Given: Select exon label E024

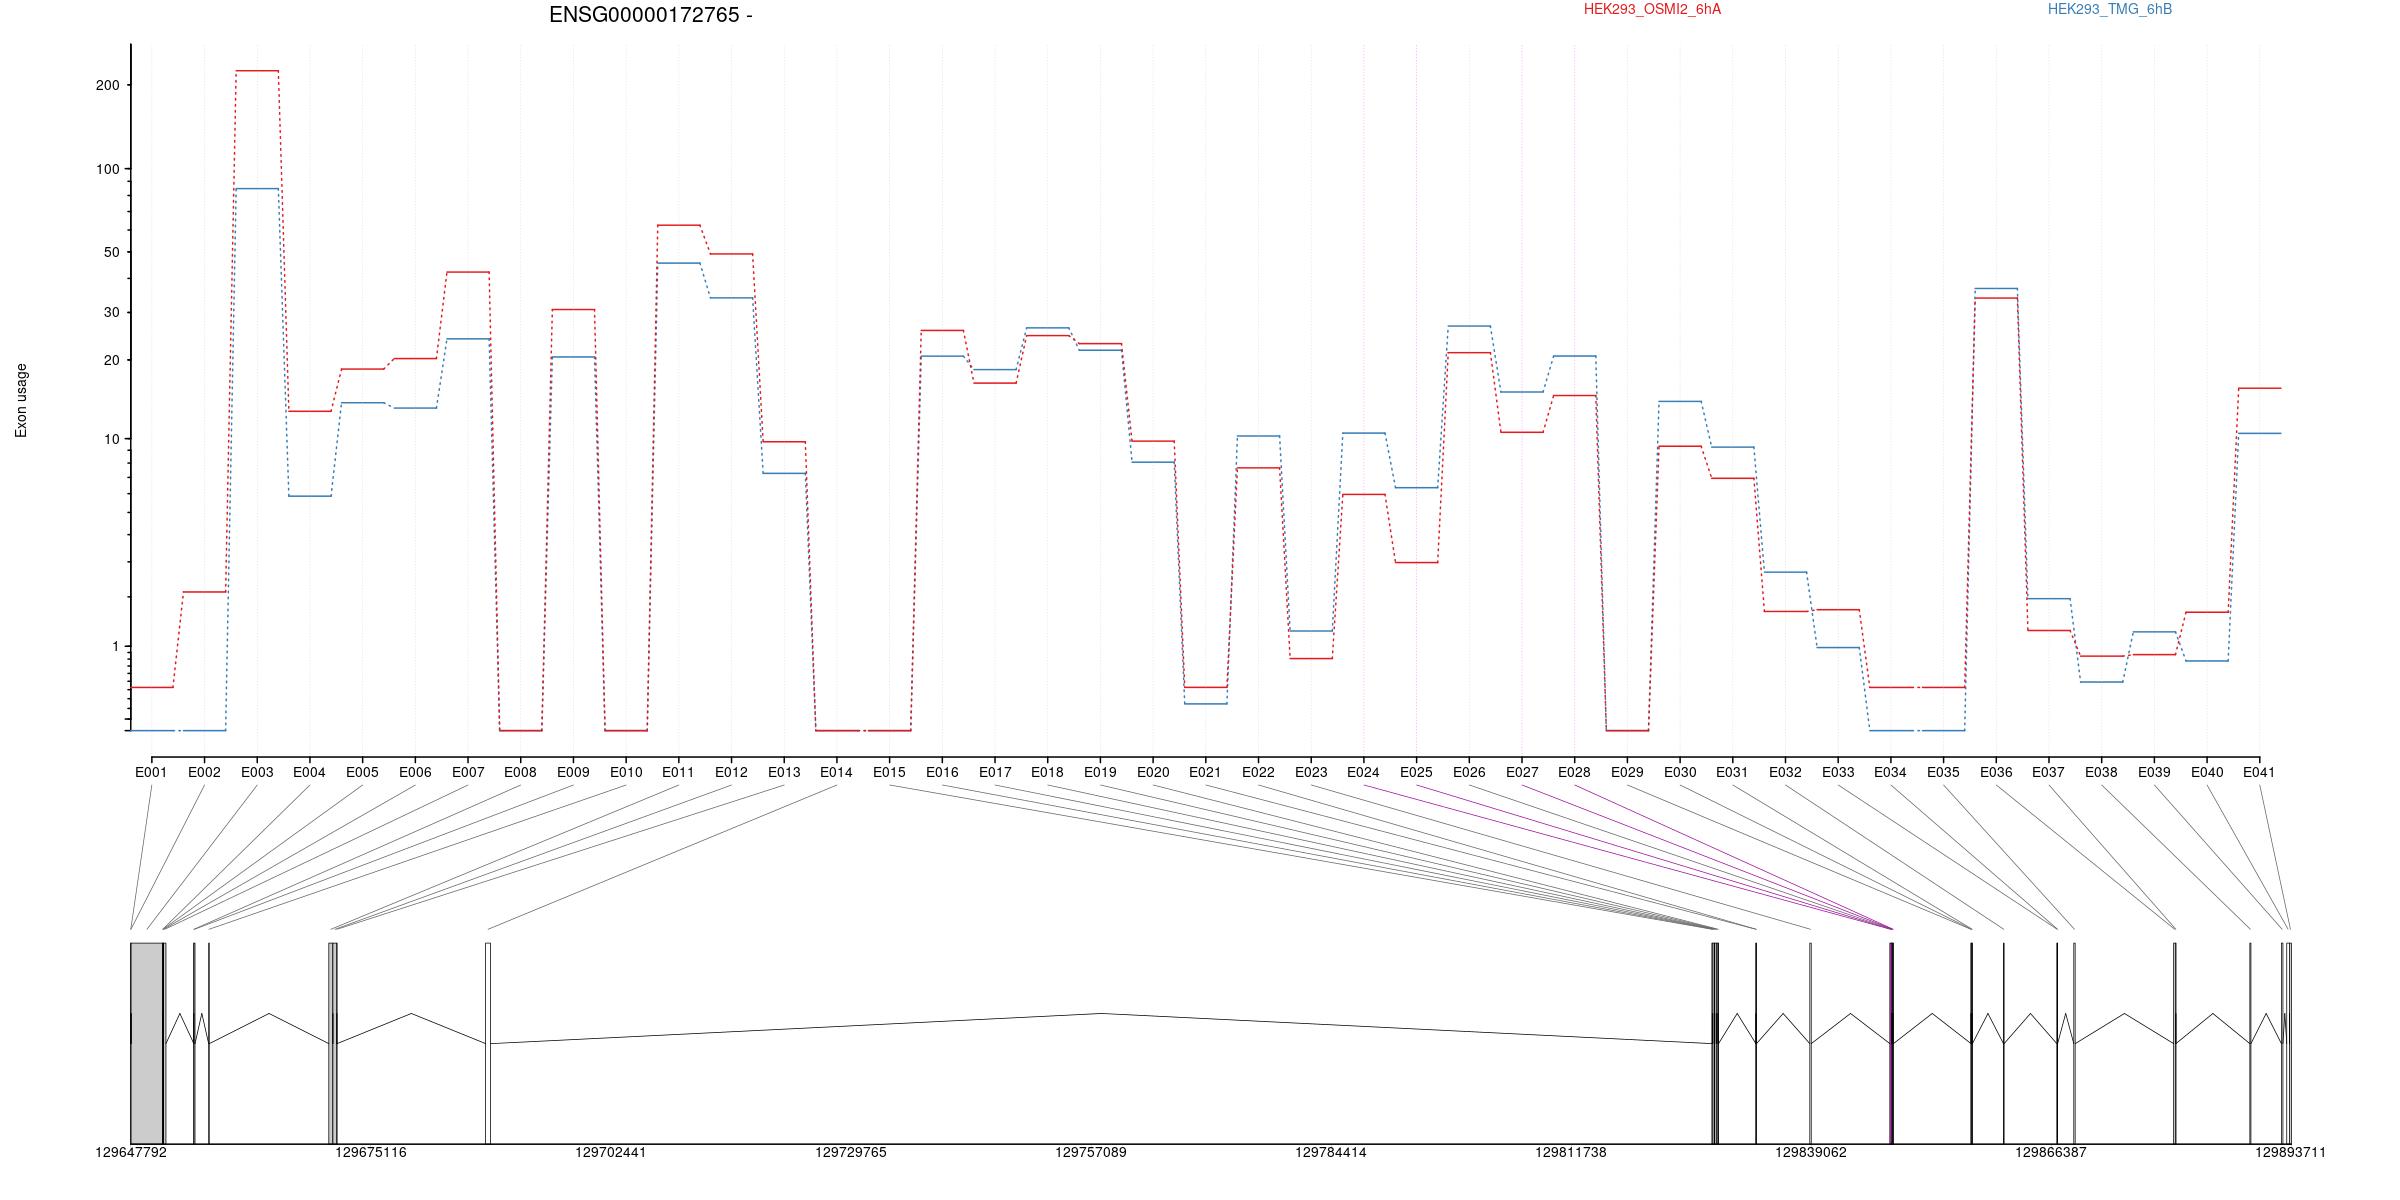Looking at the screenshot, I should click(1363, 772).
